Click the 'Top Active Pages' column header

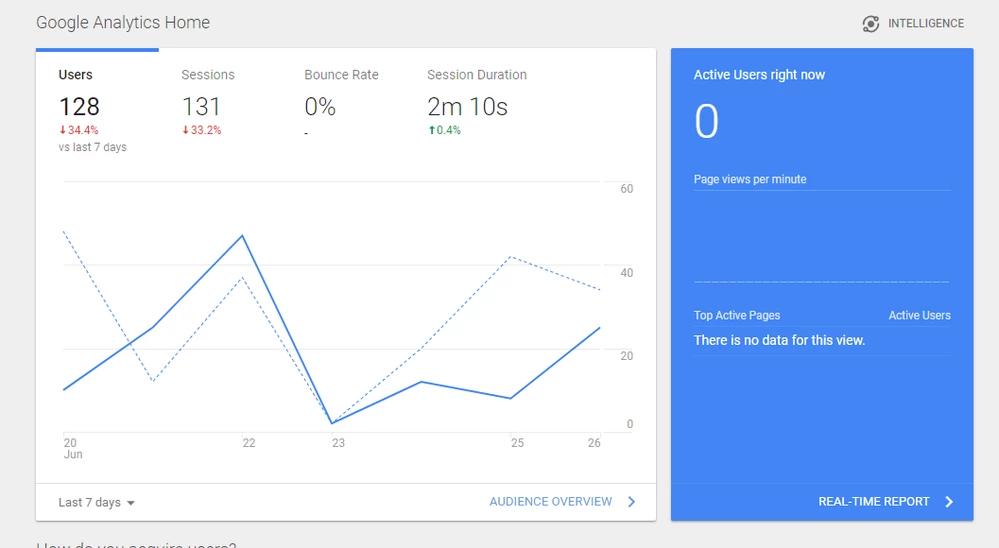click(x=737, y=315)
